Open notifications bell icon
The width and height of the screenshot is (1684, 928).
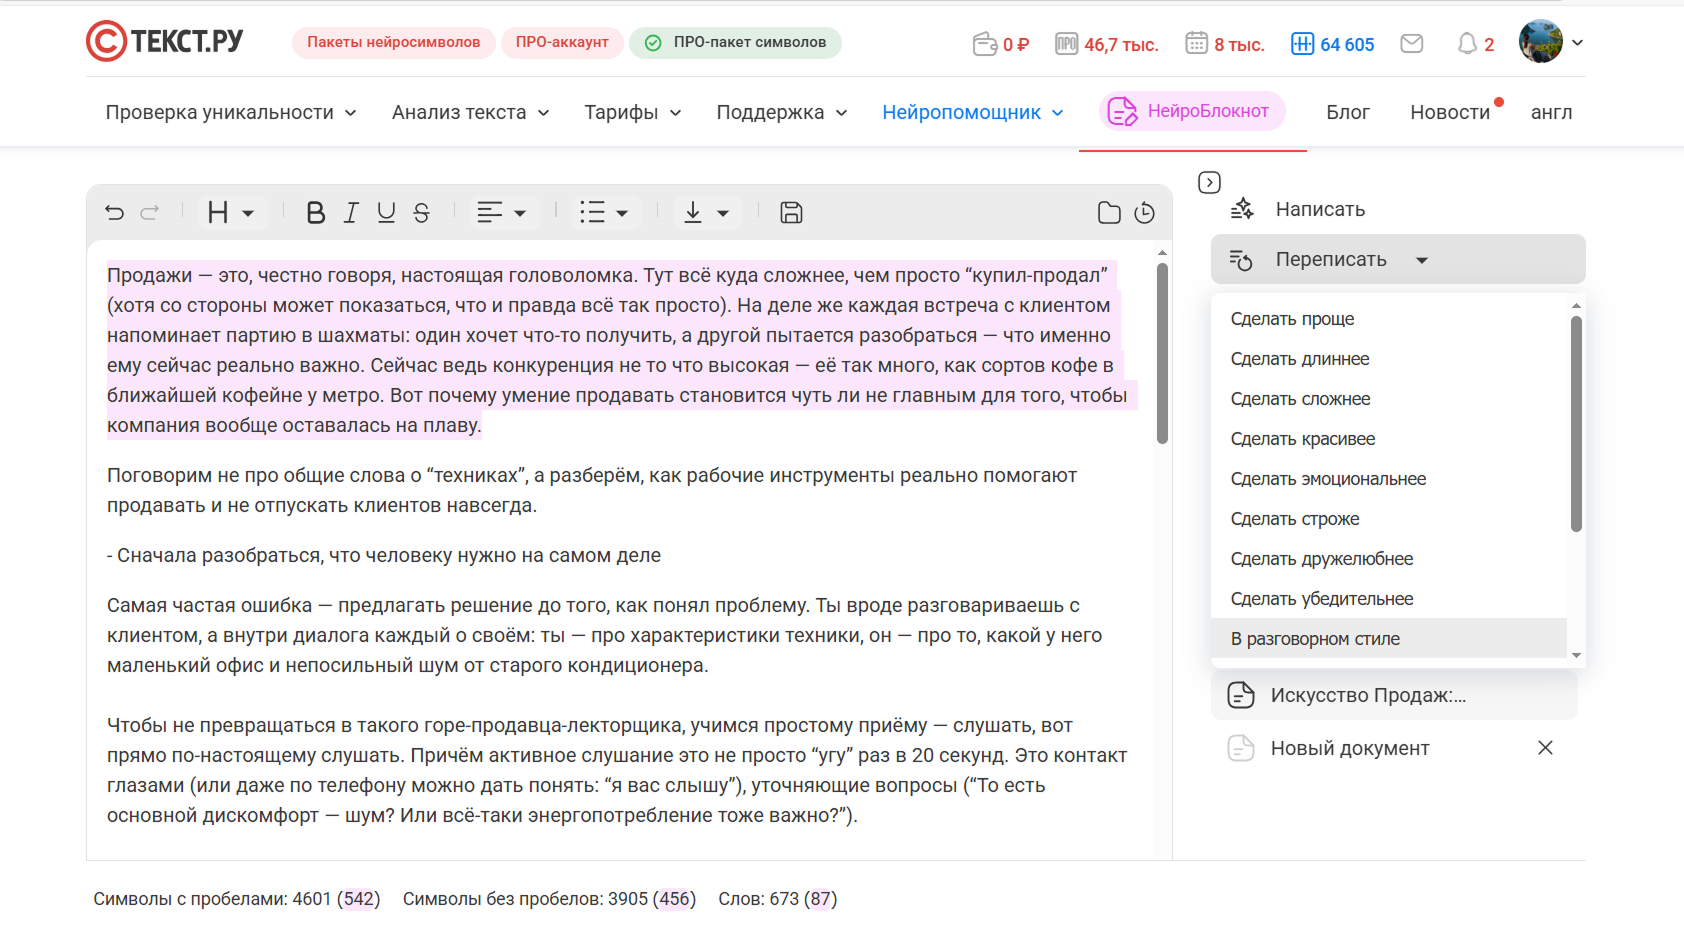[1467, 43]
